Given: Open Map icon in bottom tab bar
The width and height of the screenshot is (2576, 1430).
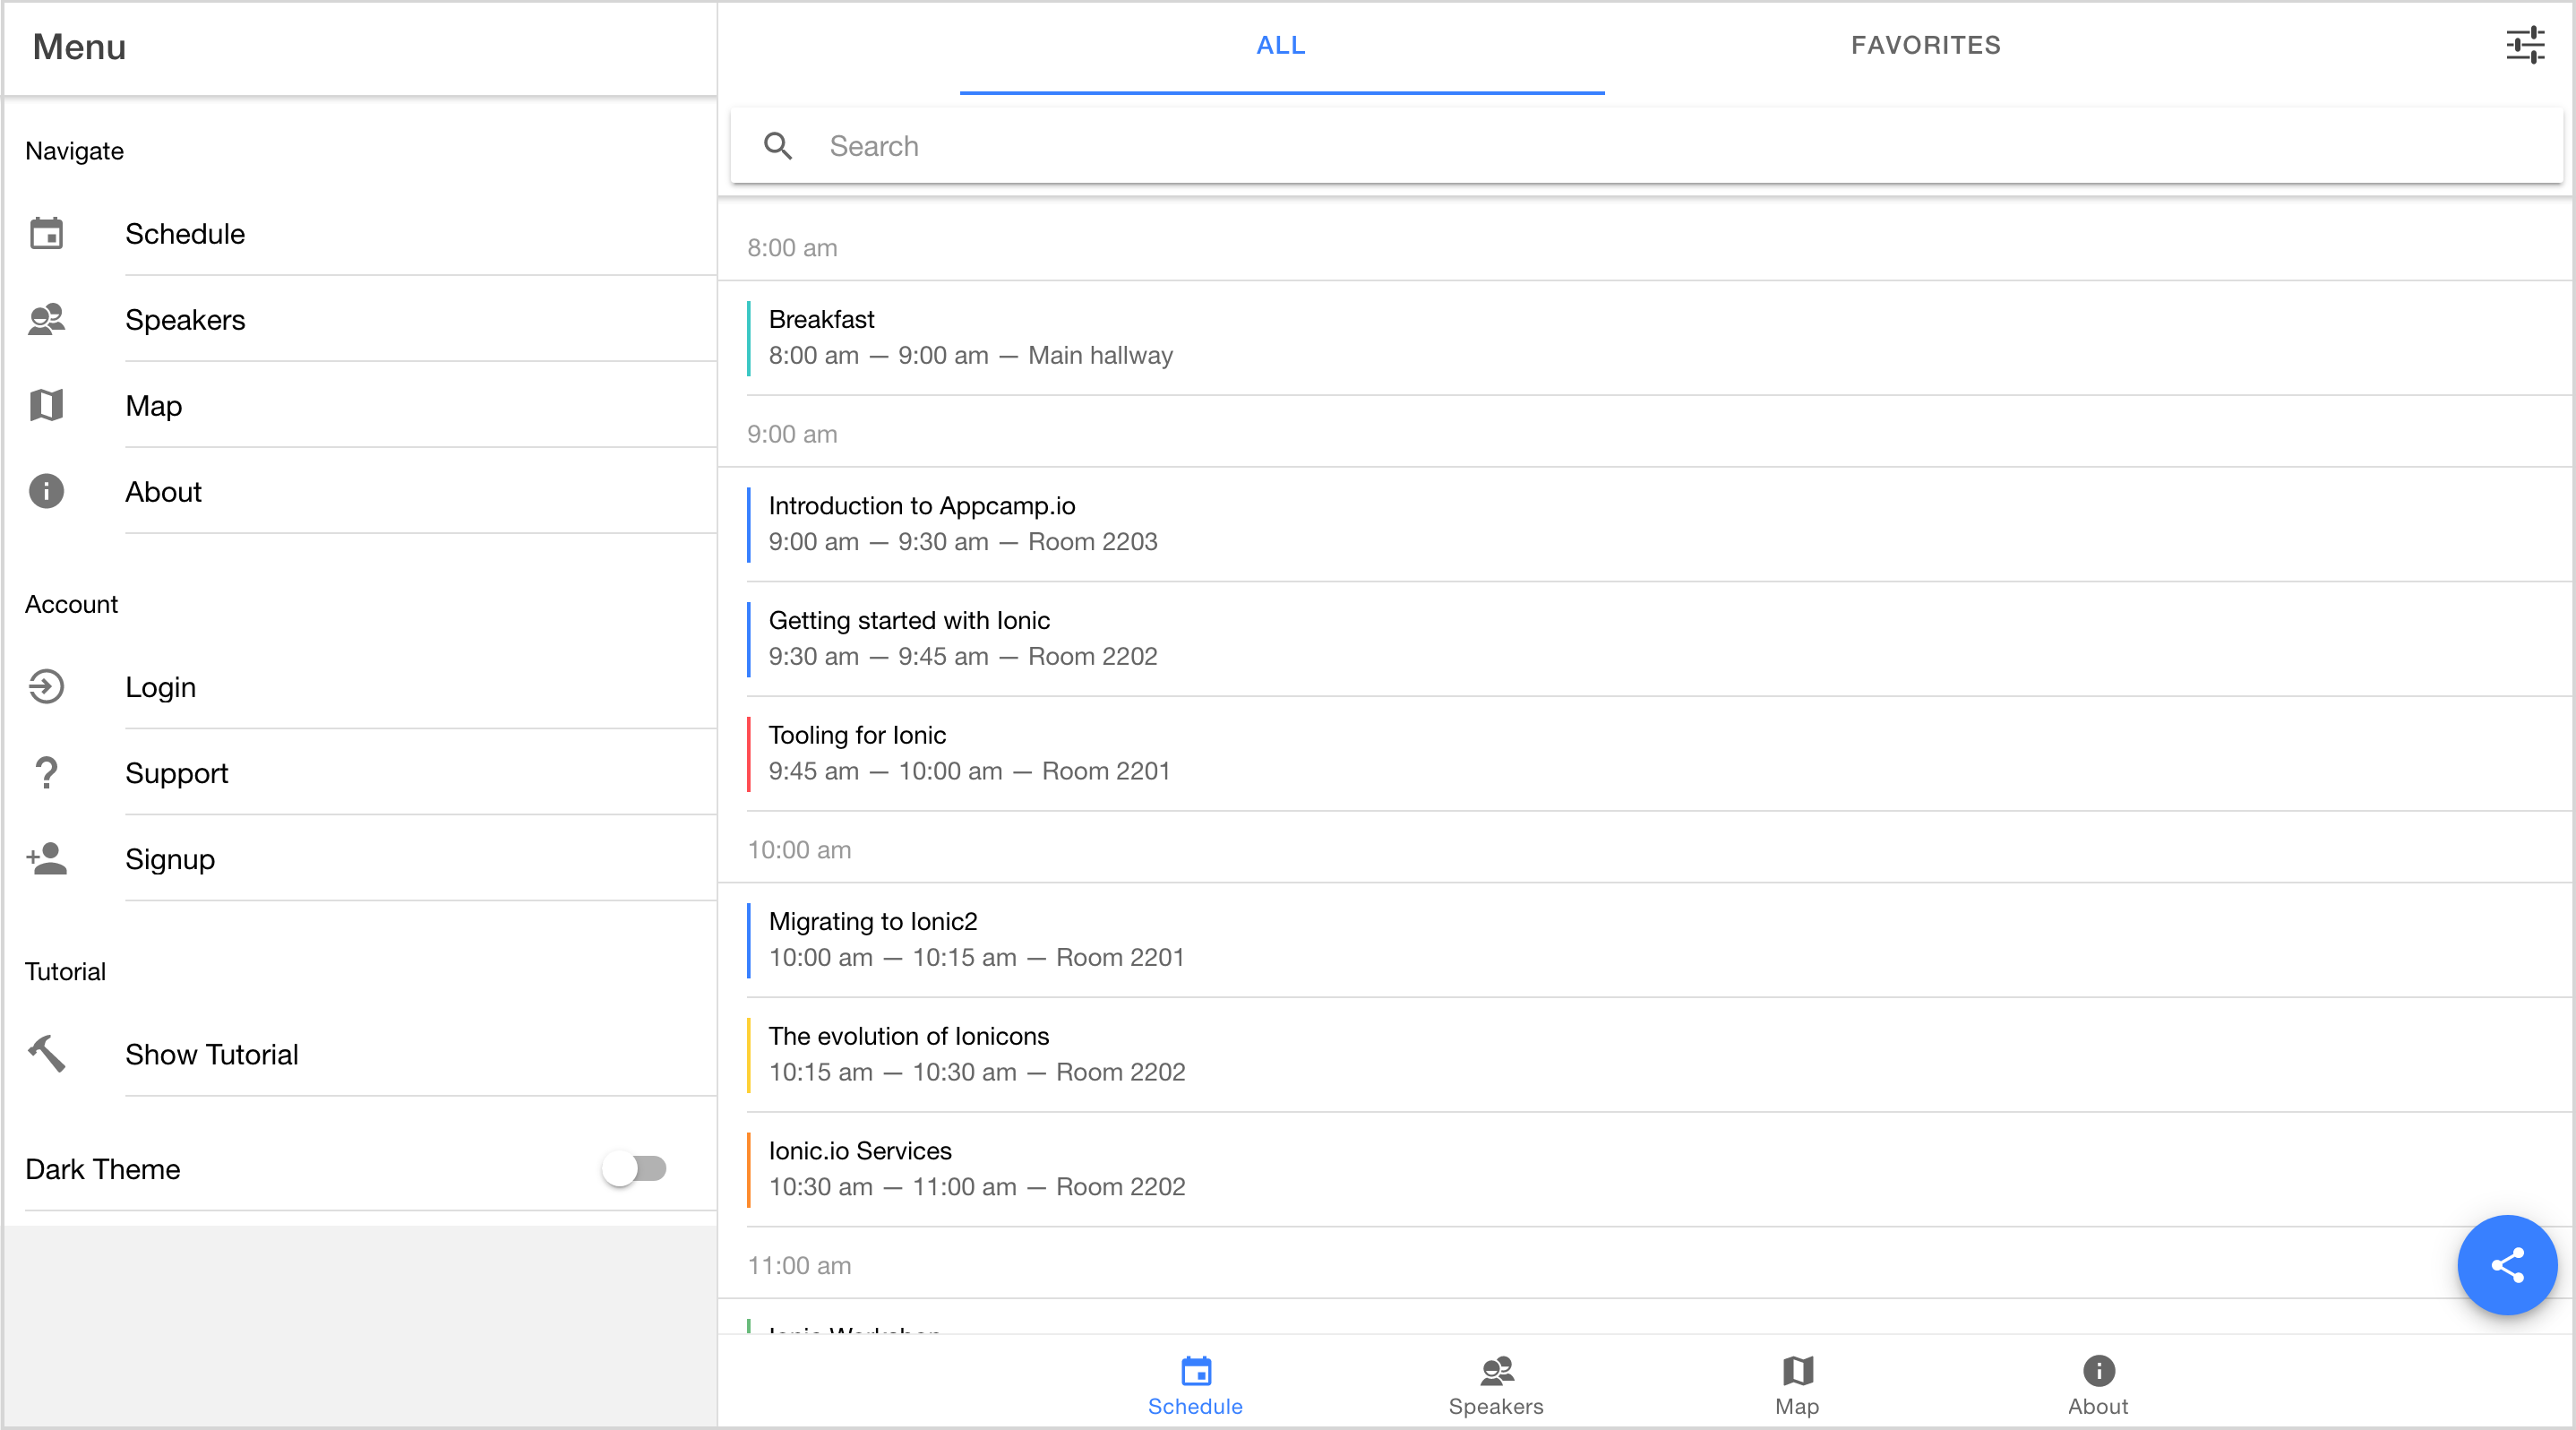Looking at the screenshot, I should point(1797,1371).
